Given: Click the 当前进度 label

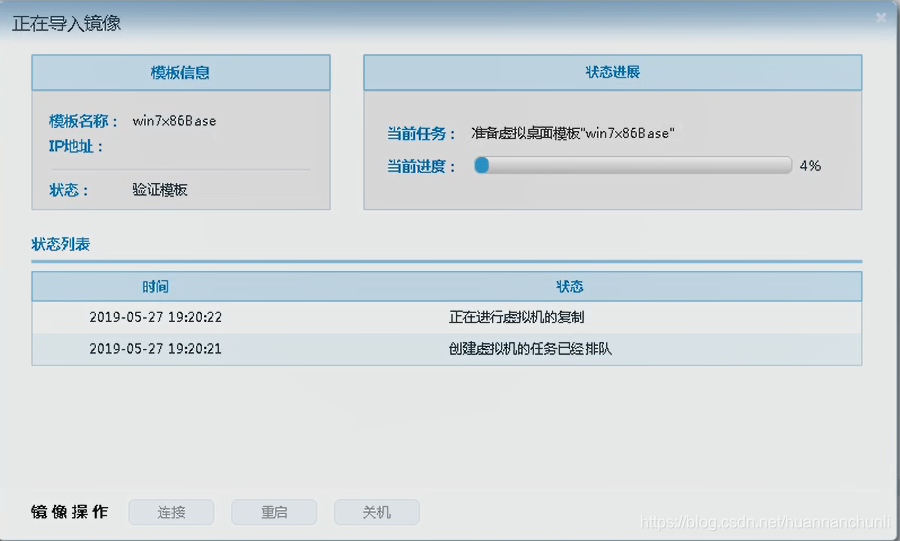Looking at the screenshot, I should click(x=422, y=166).
